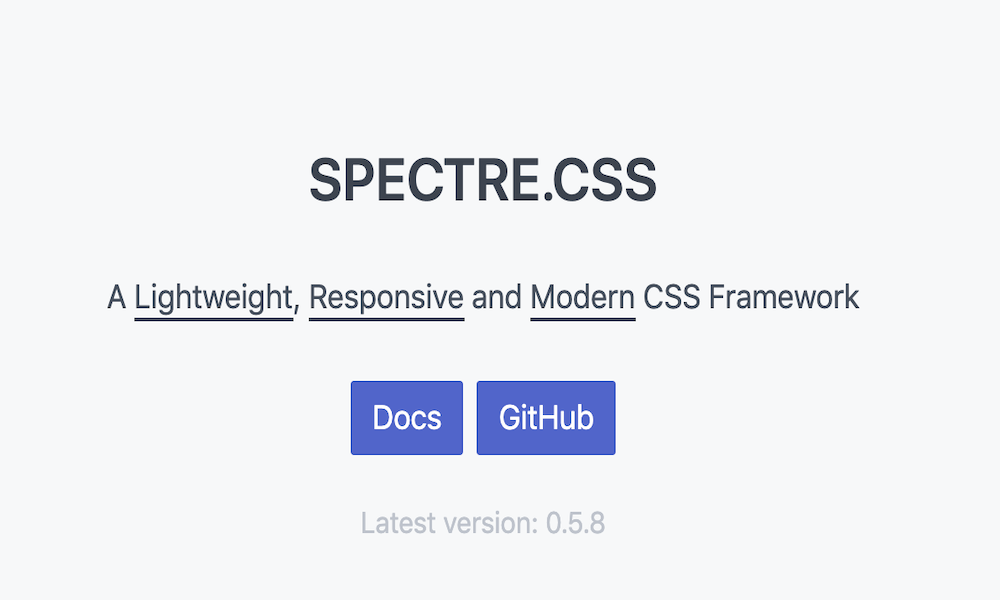Click the SPECTRE.CSS heading
1000x600 pixels.
pos(483,181)
